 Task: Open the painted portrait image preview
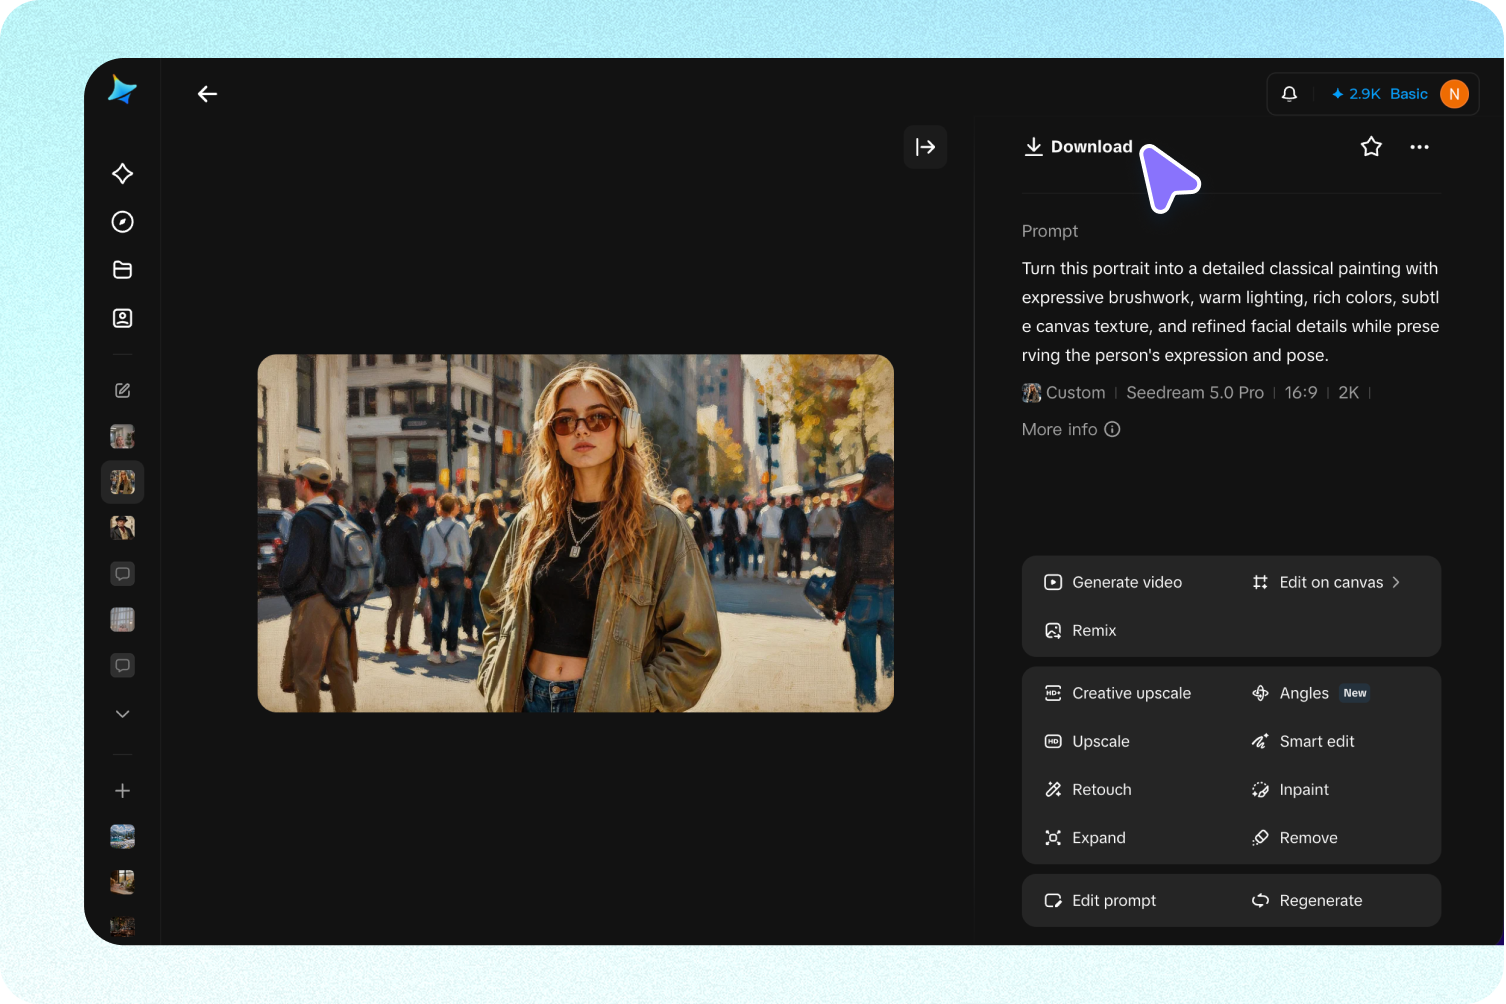[x=576, y=533]
